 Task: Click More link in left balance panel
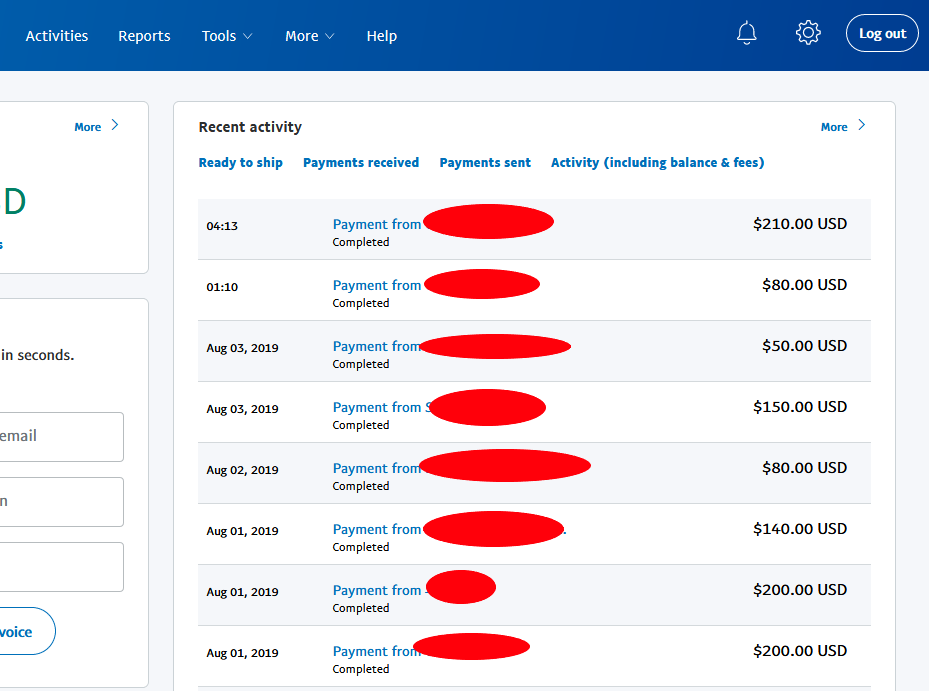(97, 126)
